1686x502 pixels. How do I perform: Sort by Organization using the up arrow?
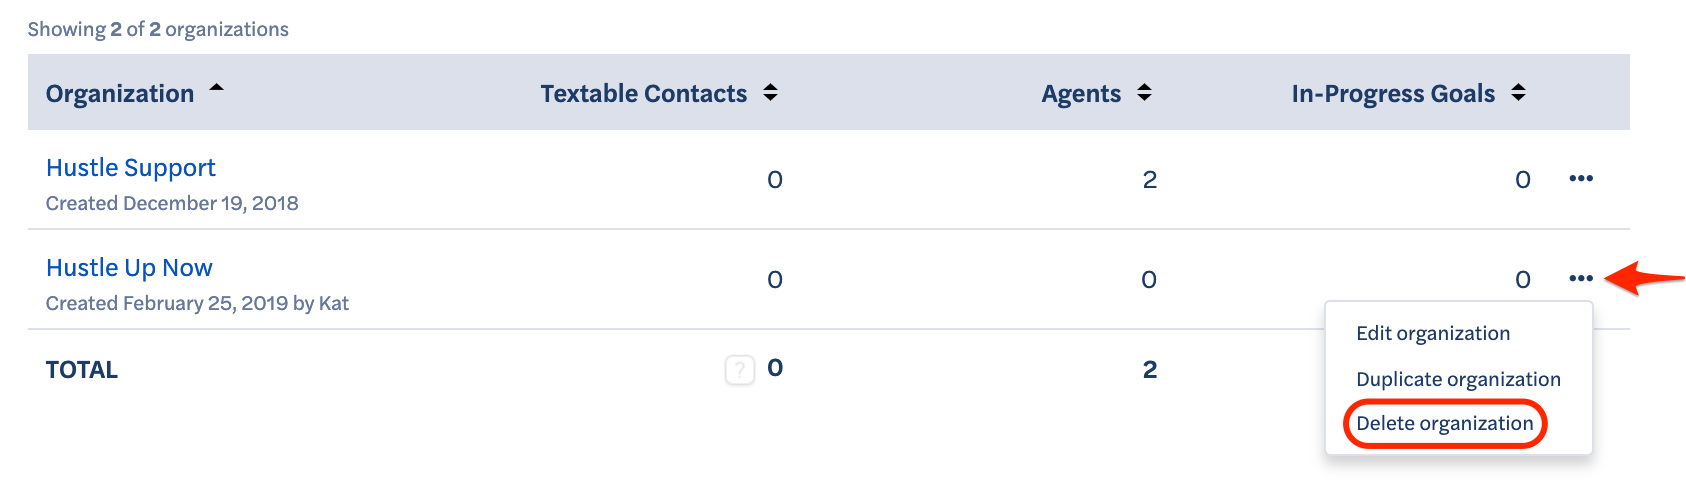[x=216, y=89]
